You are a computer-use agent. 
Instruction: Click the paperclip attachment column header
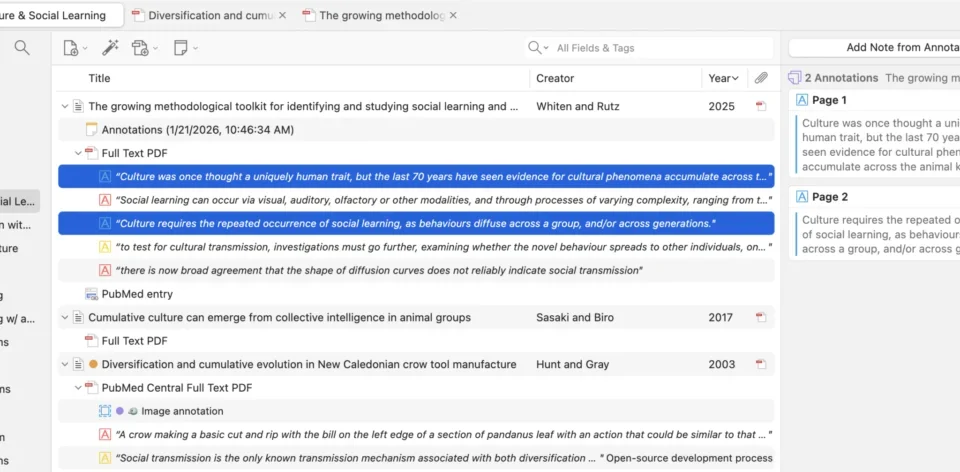[761, 78]
